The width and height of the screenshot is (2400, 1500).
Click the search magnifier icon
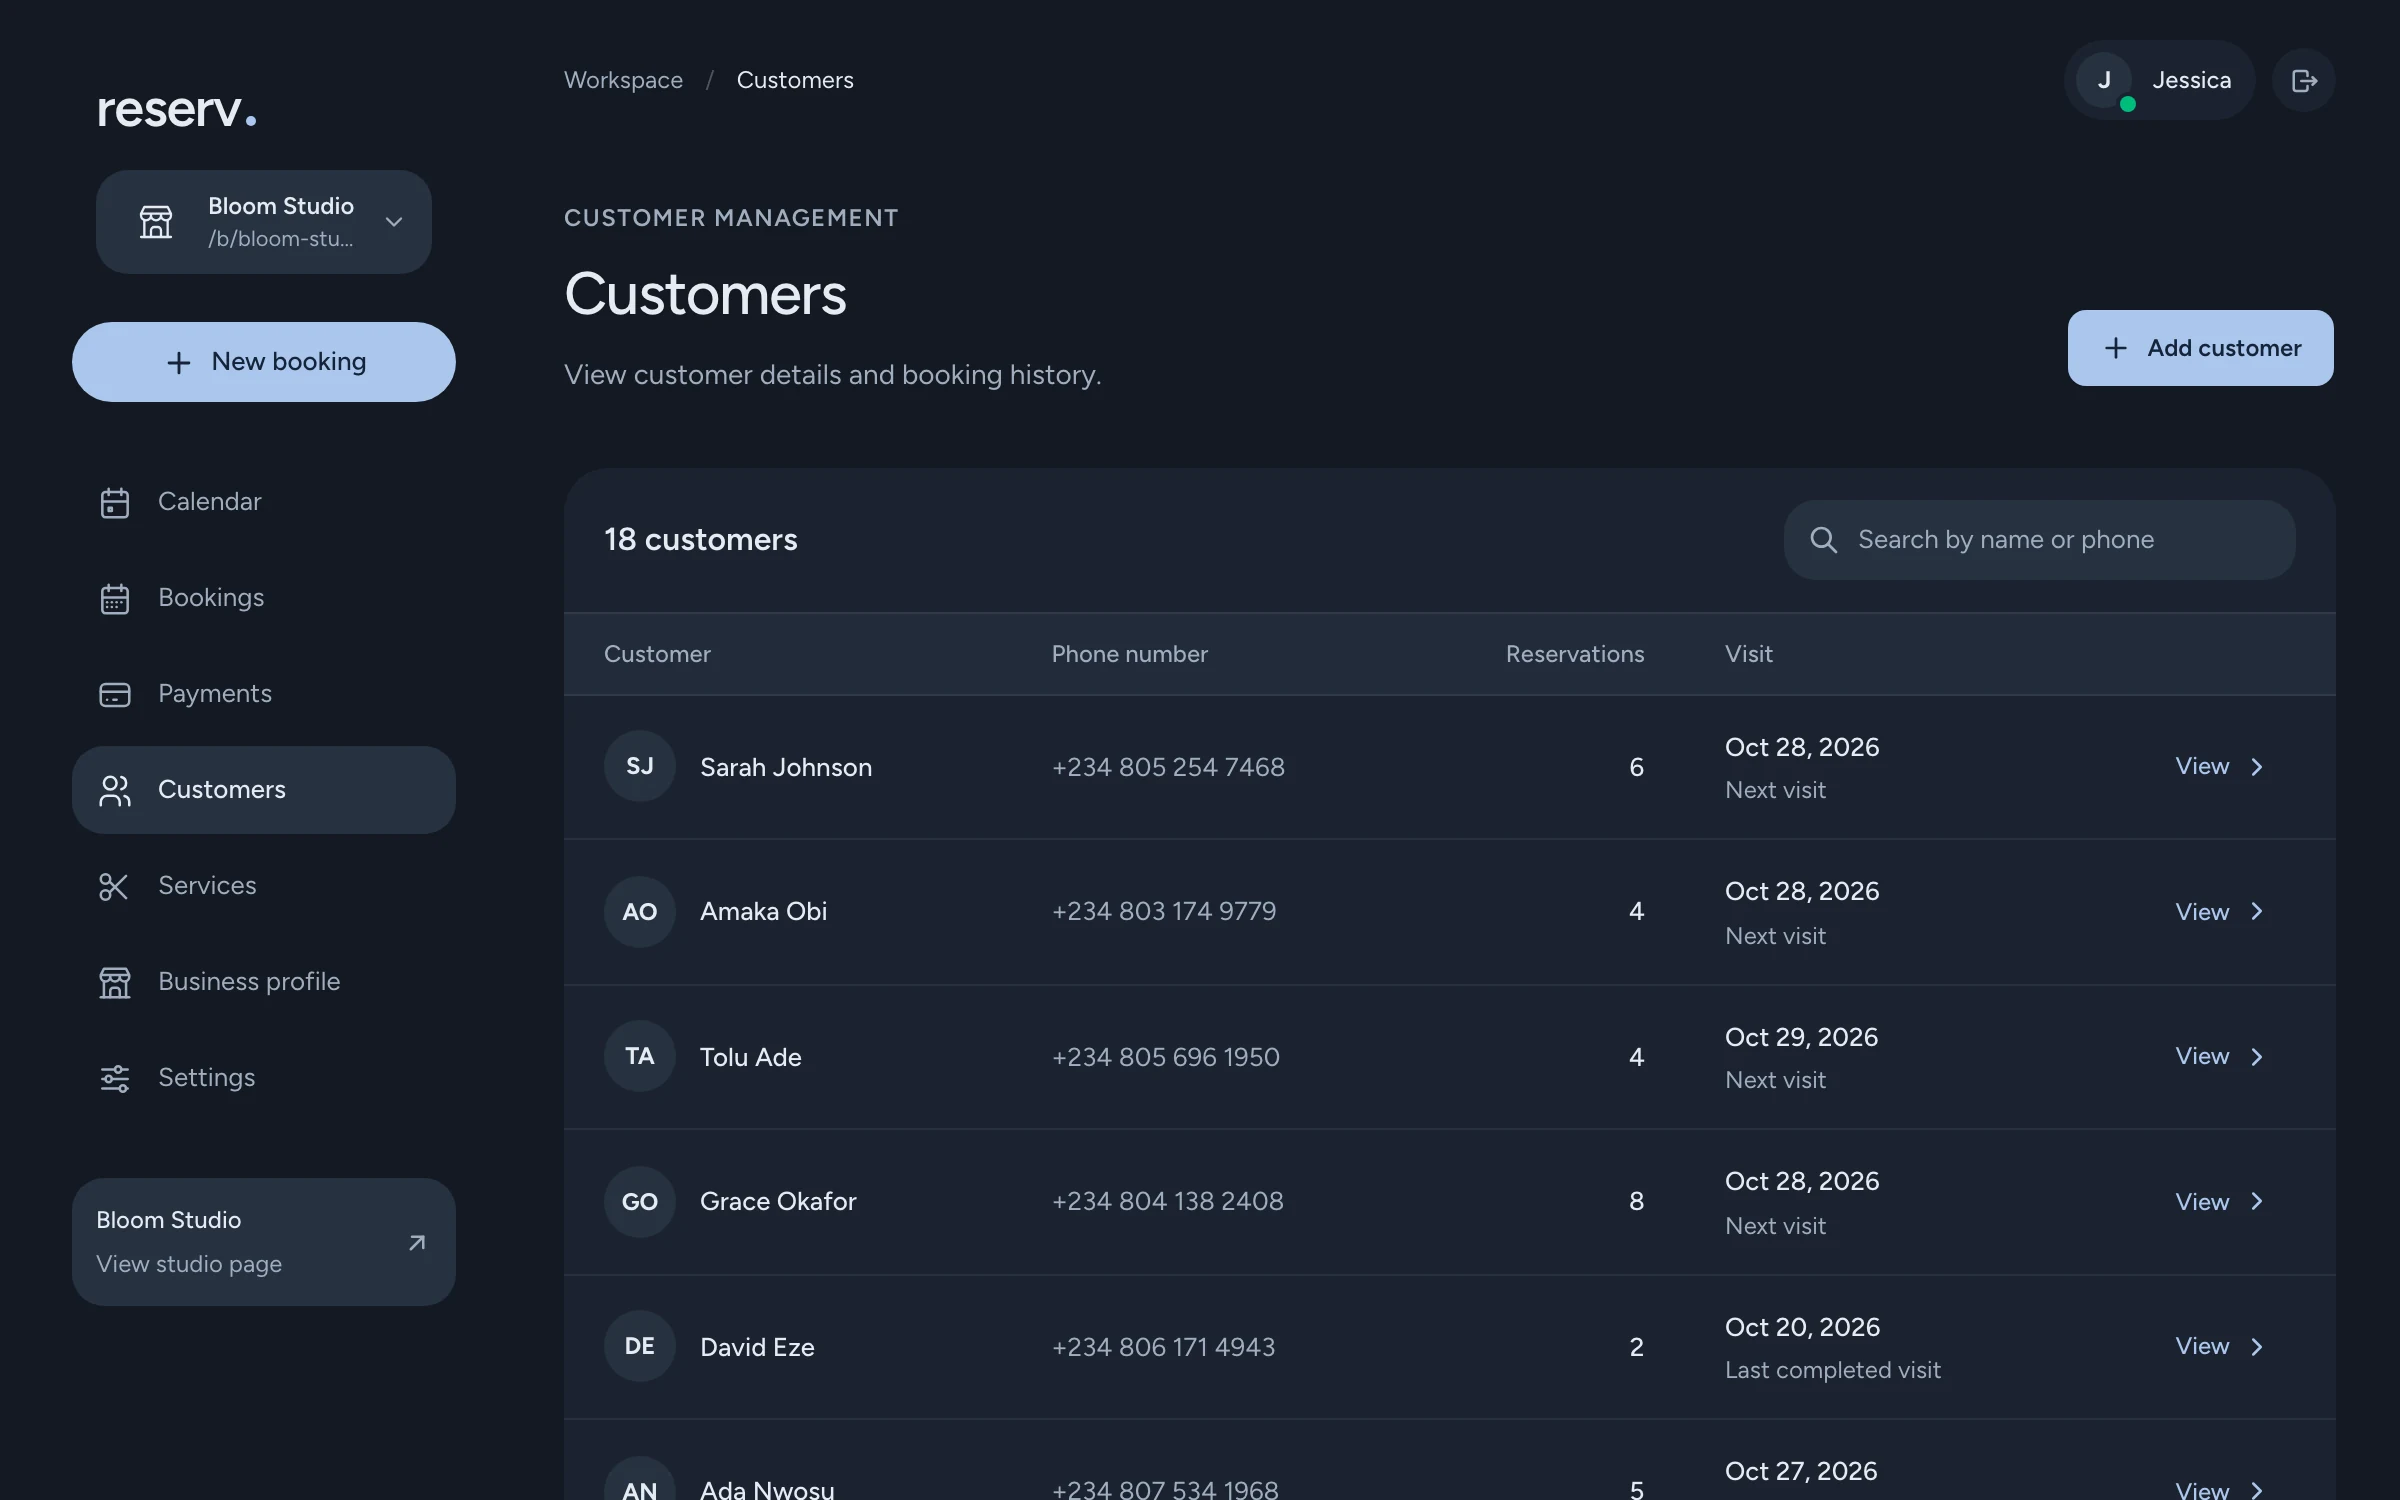click(1824, 540)
